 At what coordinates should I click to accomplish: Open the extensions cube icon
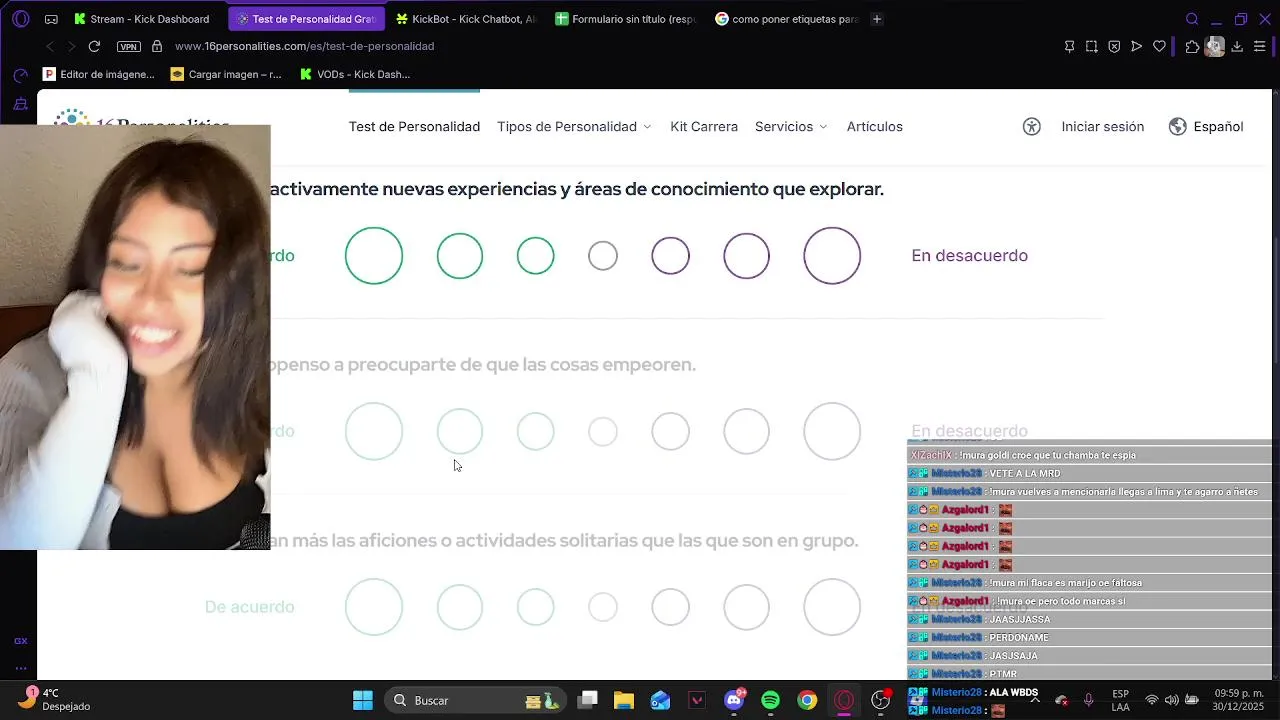point(1192,46)
